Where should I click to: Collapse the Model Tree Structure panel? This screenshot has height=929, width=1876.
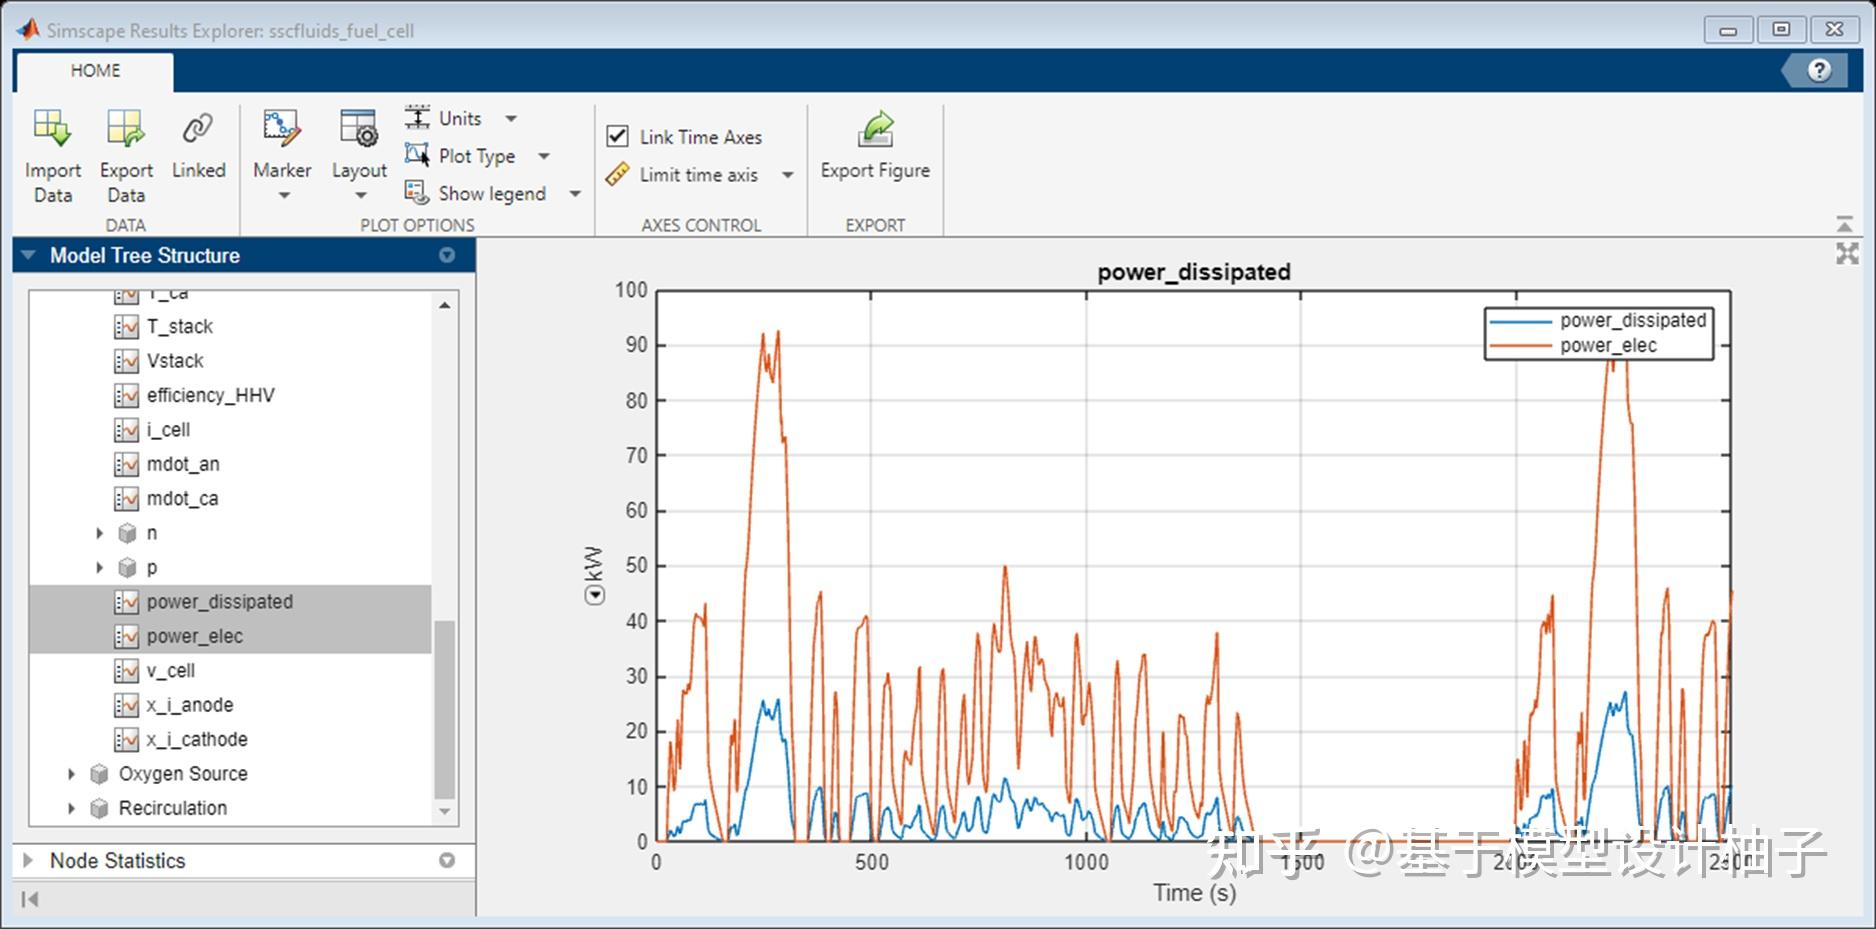tap(28, 255)
